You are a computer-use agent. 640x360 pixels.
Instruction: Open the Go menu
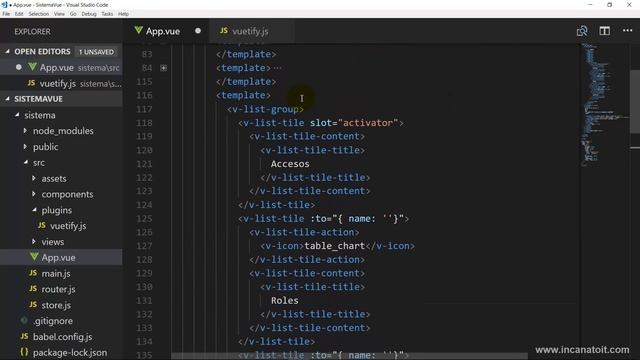pyautogui.click(x=73, y=14)
